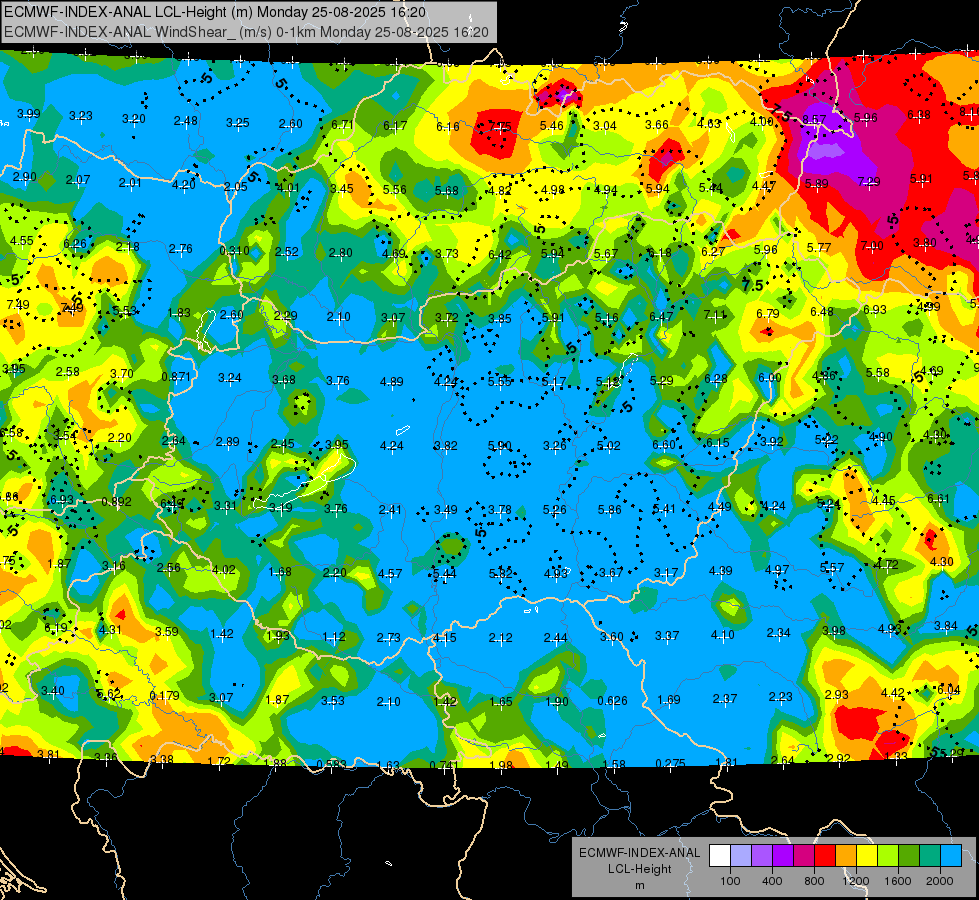The image size is (979, 900).
Task: Click the 7.29 value in the purple area
Action: point(869,181)
